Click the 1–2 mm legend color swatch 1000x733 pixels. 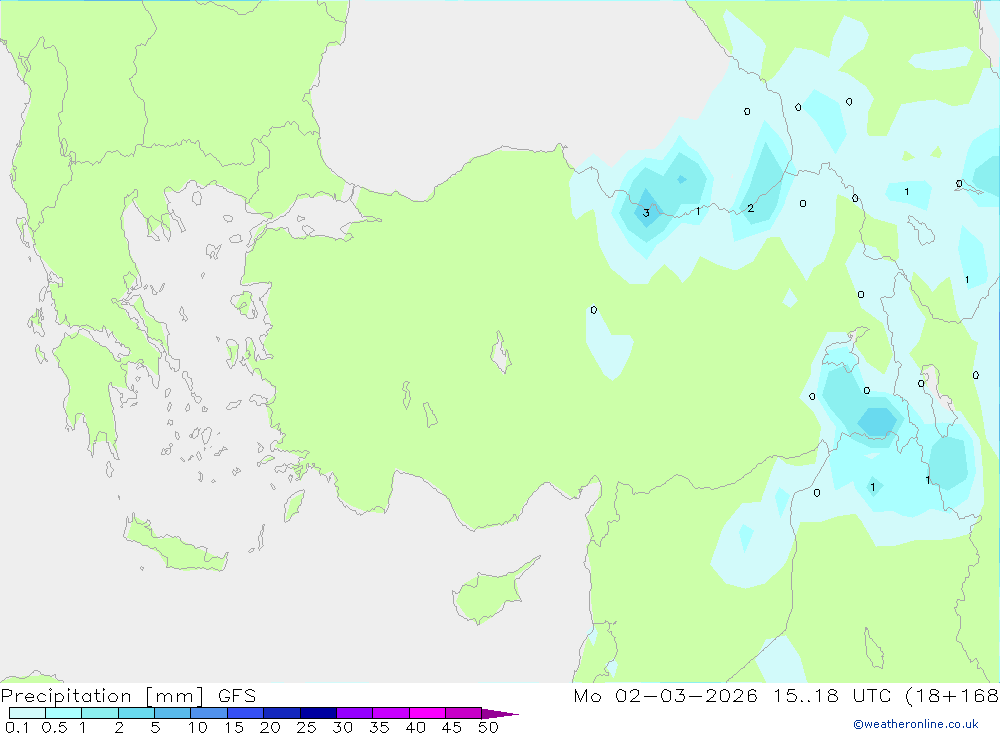(100, 713)
